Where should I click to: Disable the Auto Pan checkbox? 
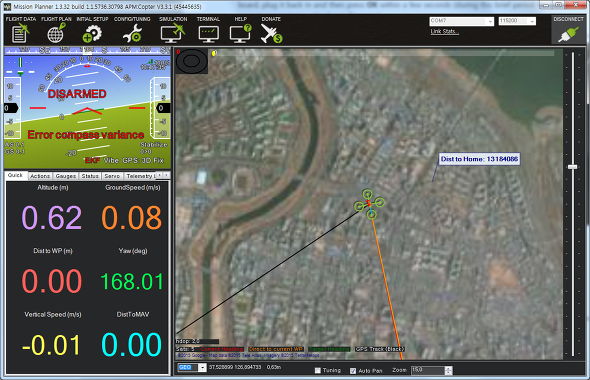353,371
